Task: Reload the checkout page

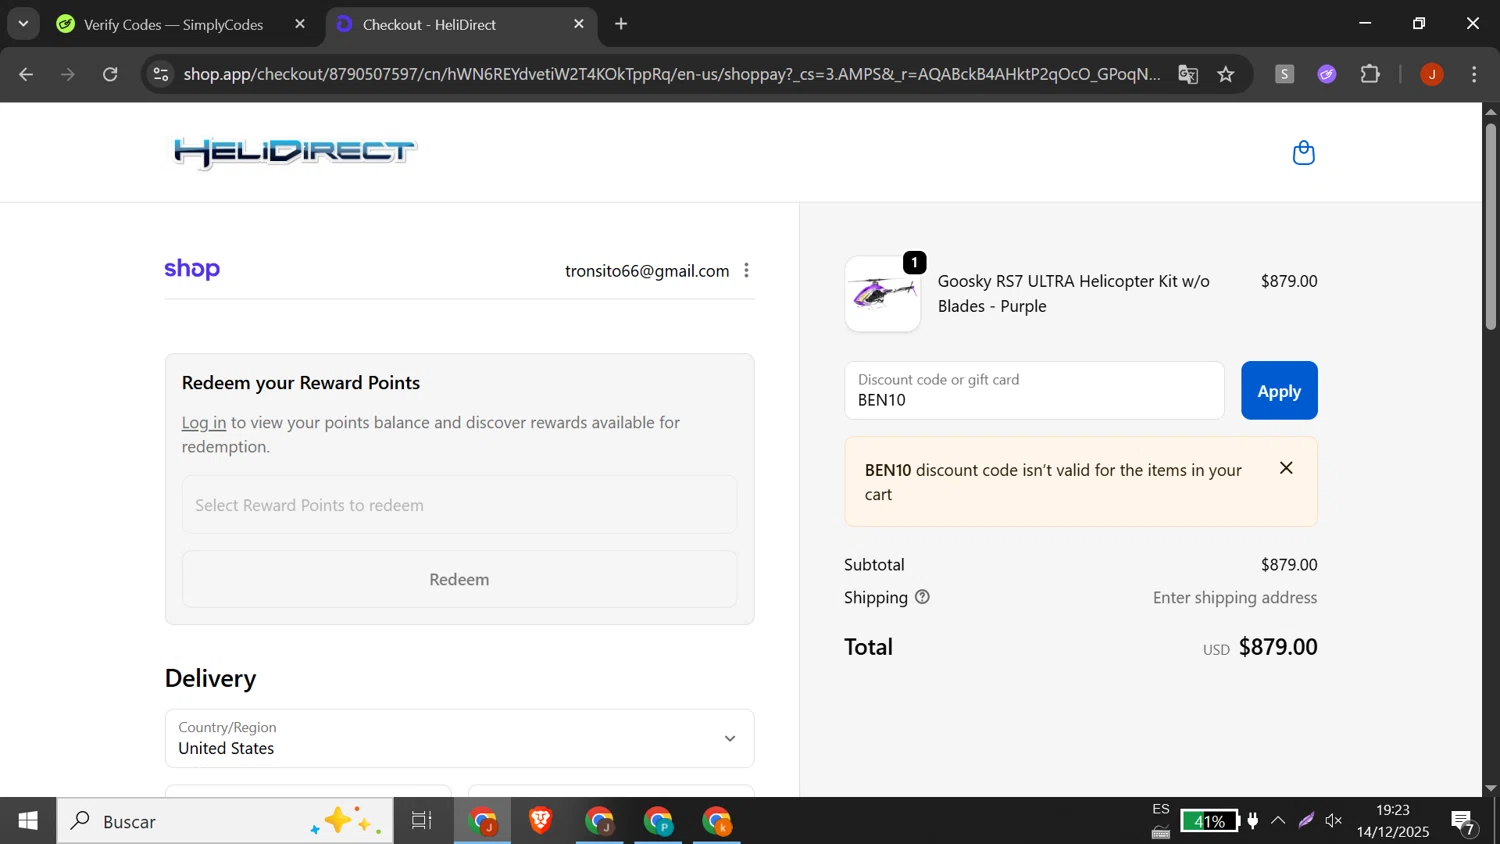Action: coord(110,74)
